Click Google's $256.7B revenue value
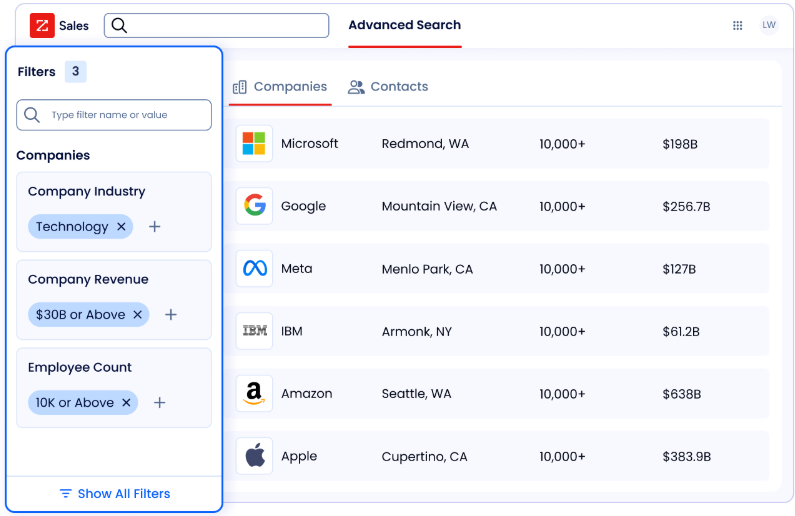Screen dimensions: 795x516 coord(686,207)
